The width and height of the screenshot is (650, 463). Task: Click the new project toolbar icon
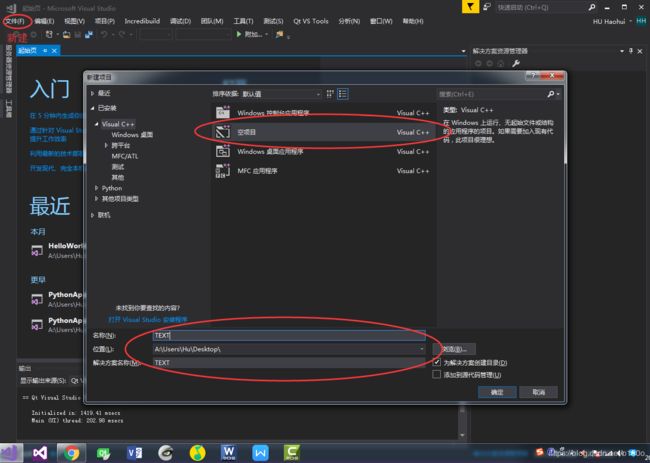tap(50, 35)
